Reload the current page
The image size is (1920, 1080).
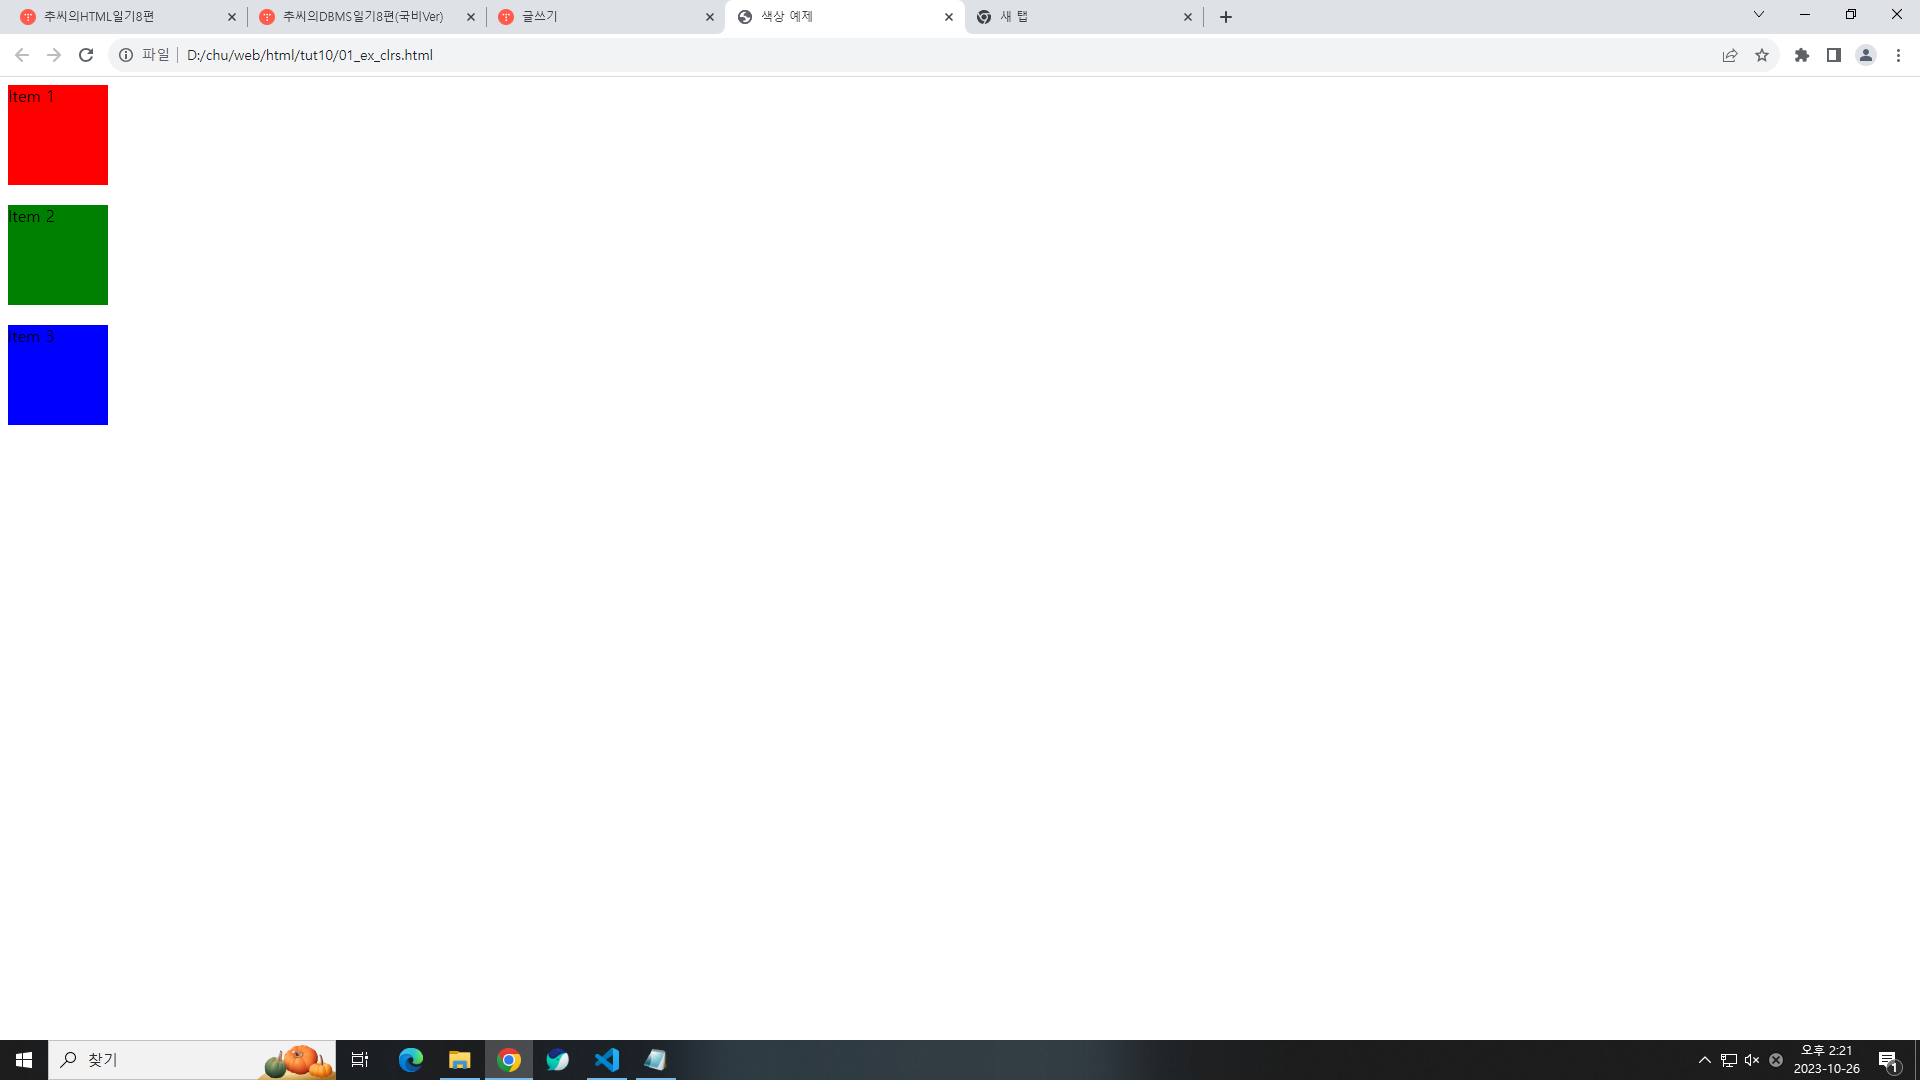86,55
